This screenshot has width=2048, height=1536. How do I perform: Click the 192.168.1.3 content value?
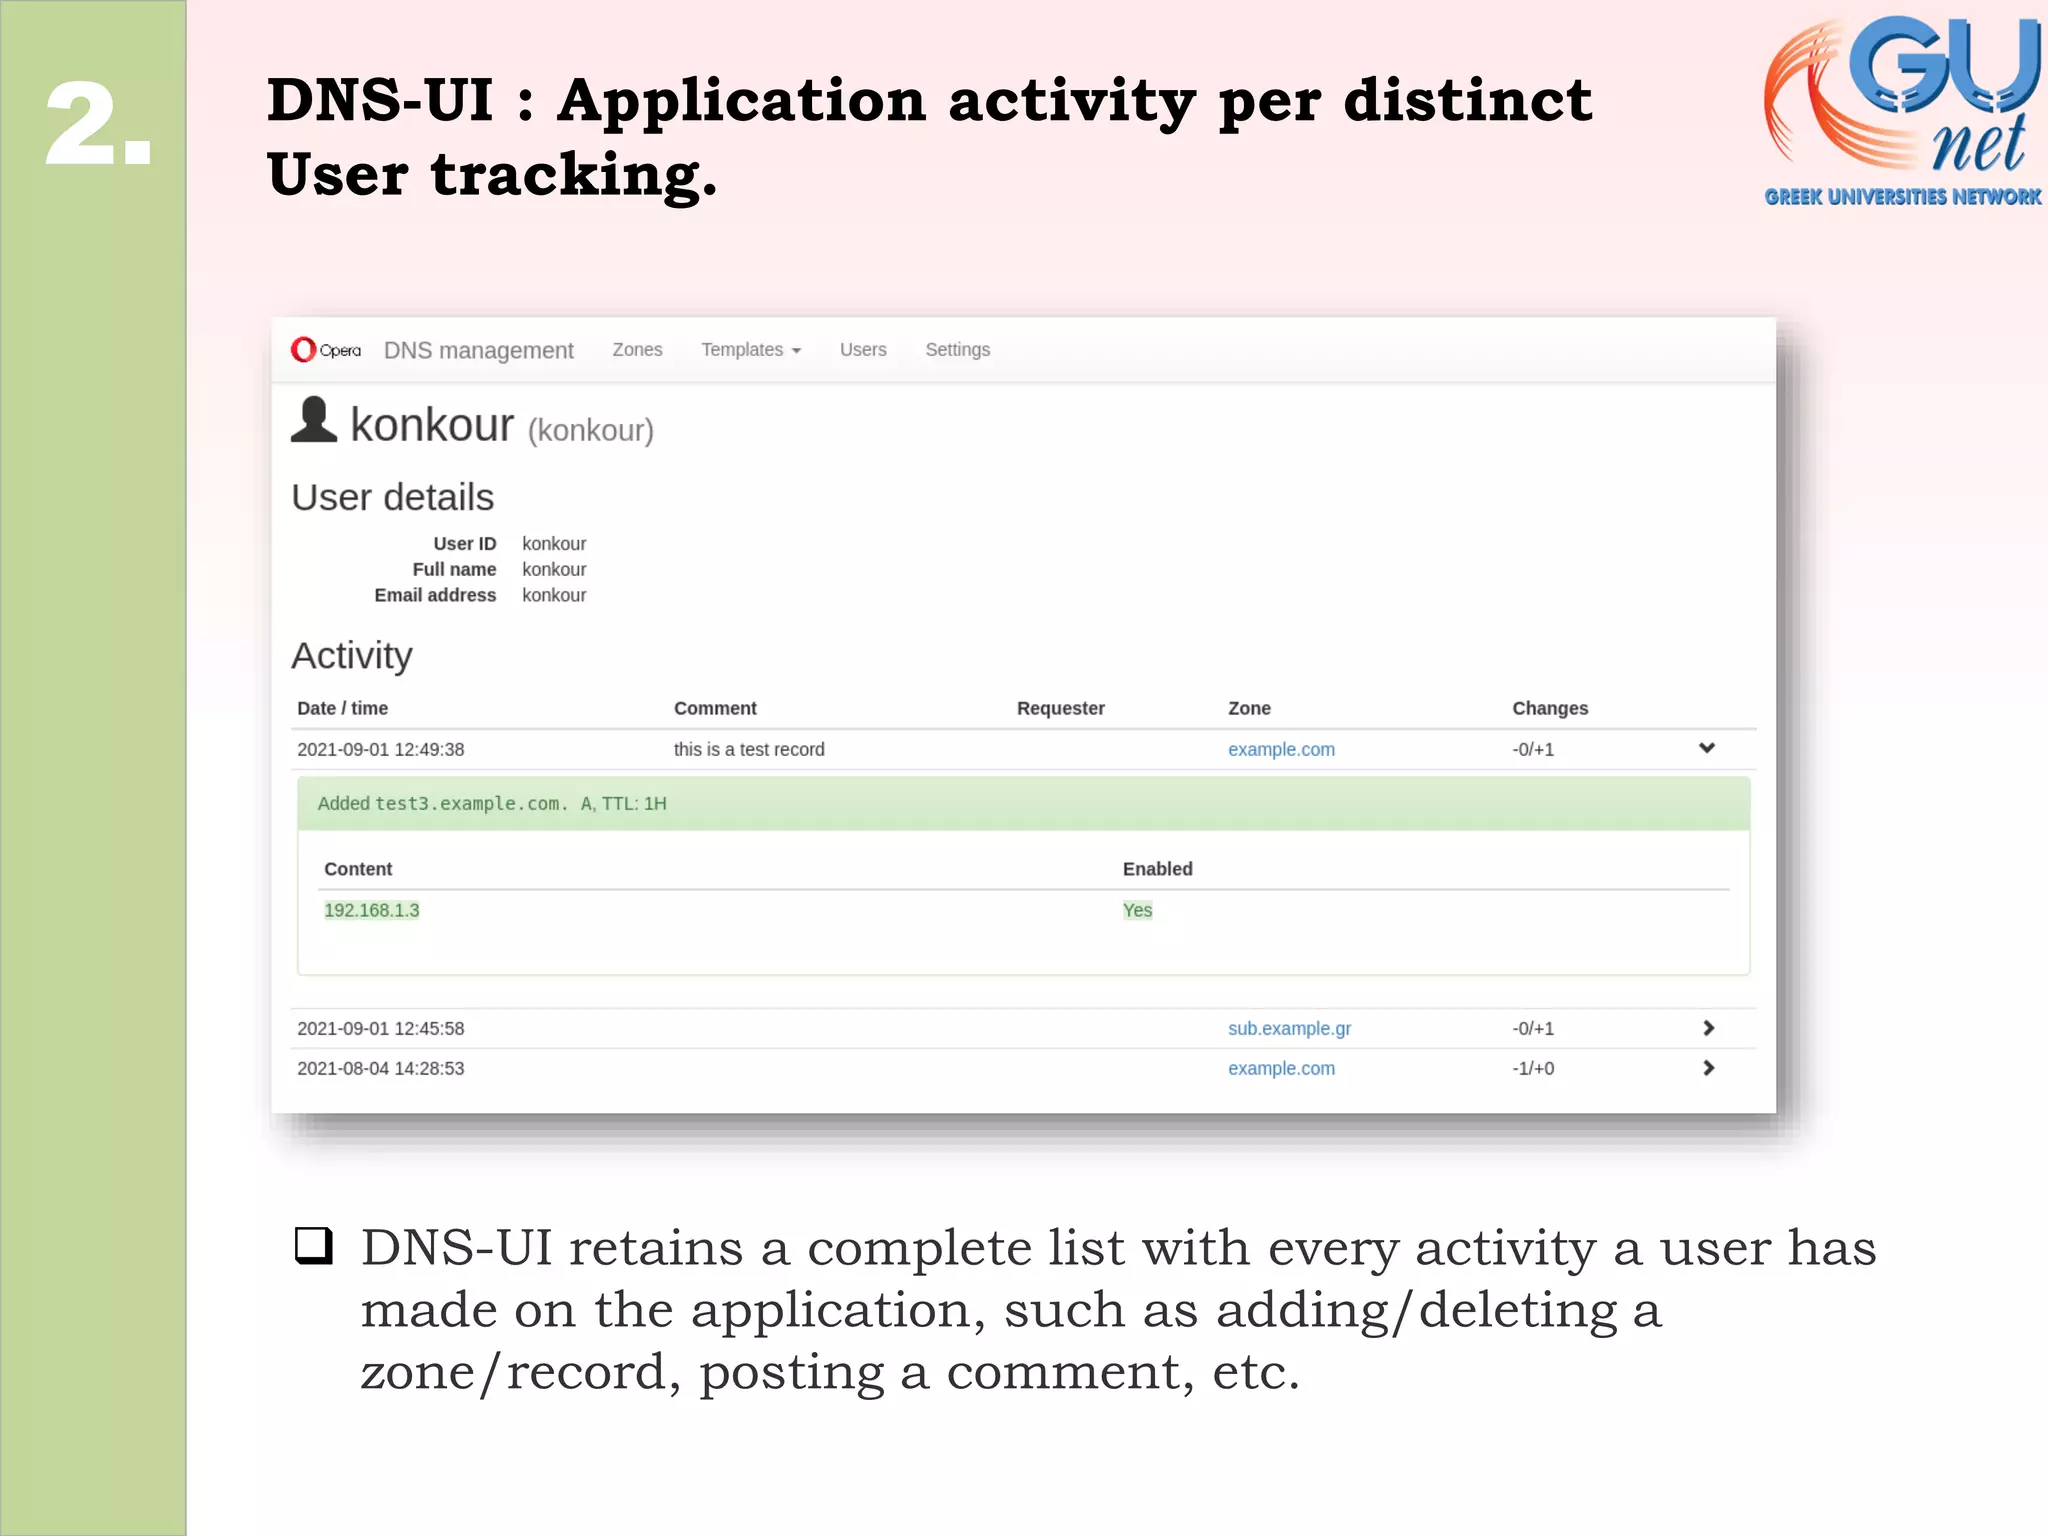pos(371,910)
